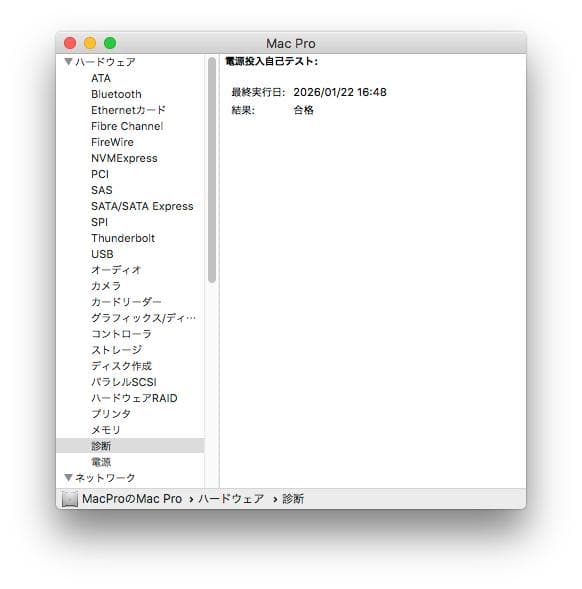582x589 pixels.
Task: Select ATA in the sidebar
Action: [x=101, y=78]
